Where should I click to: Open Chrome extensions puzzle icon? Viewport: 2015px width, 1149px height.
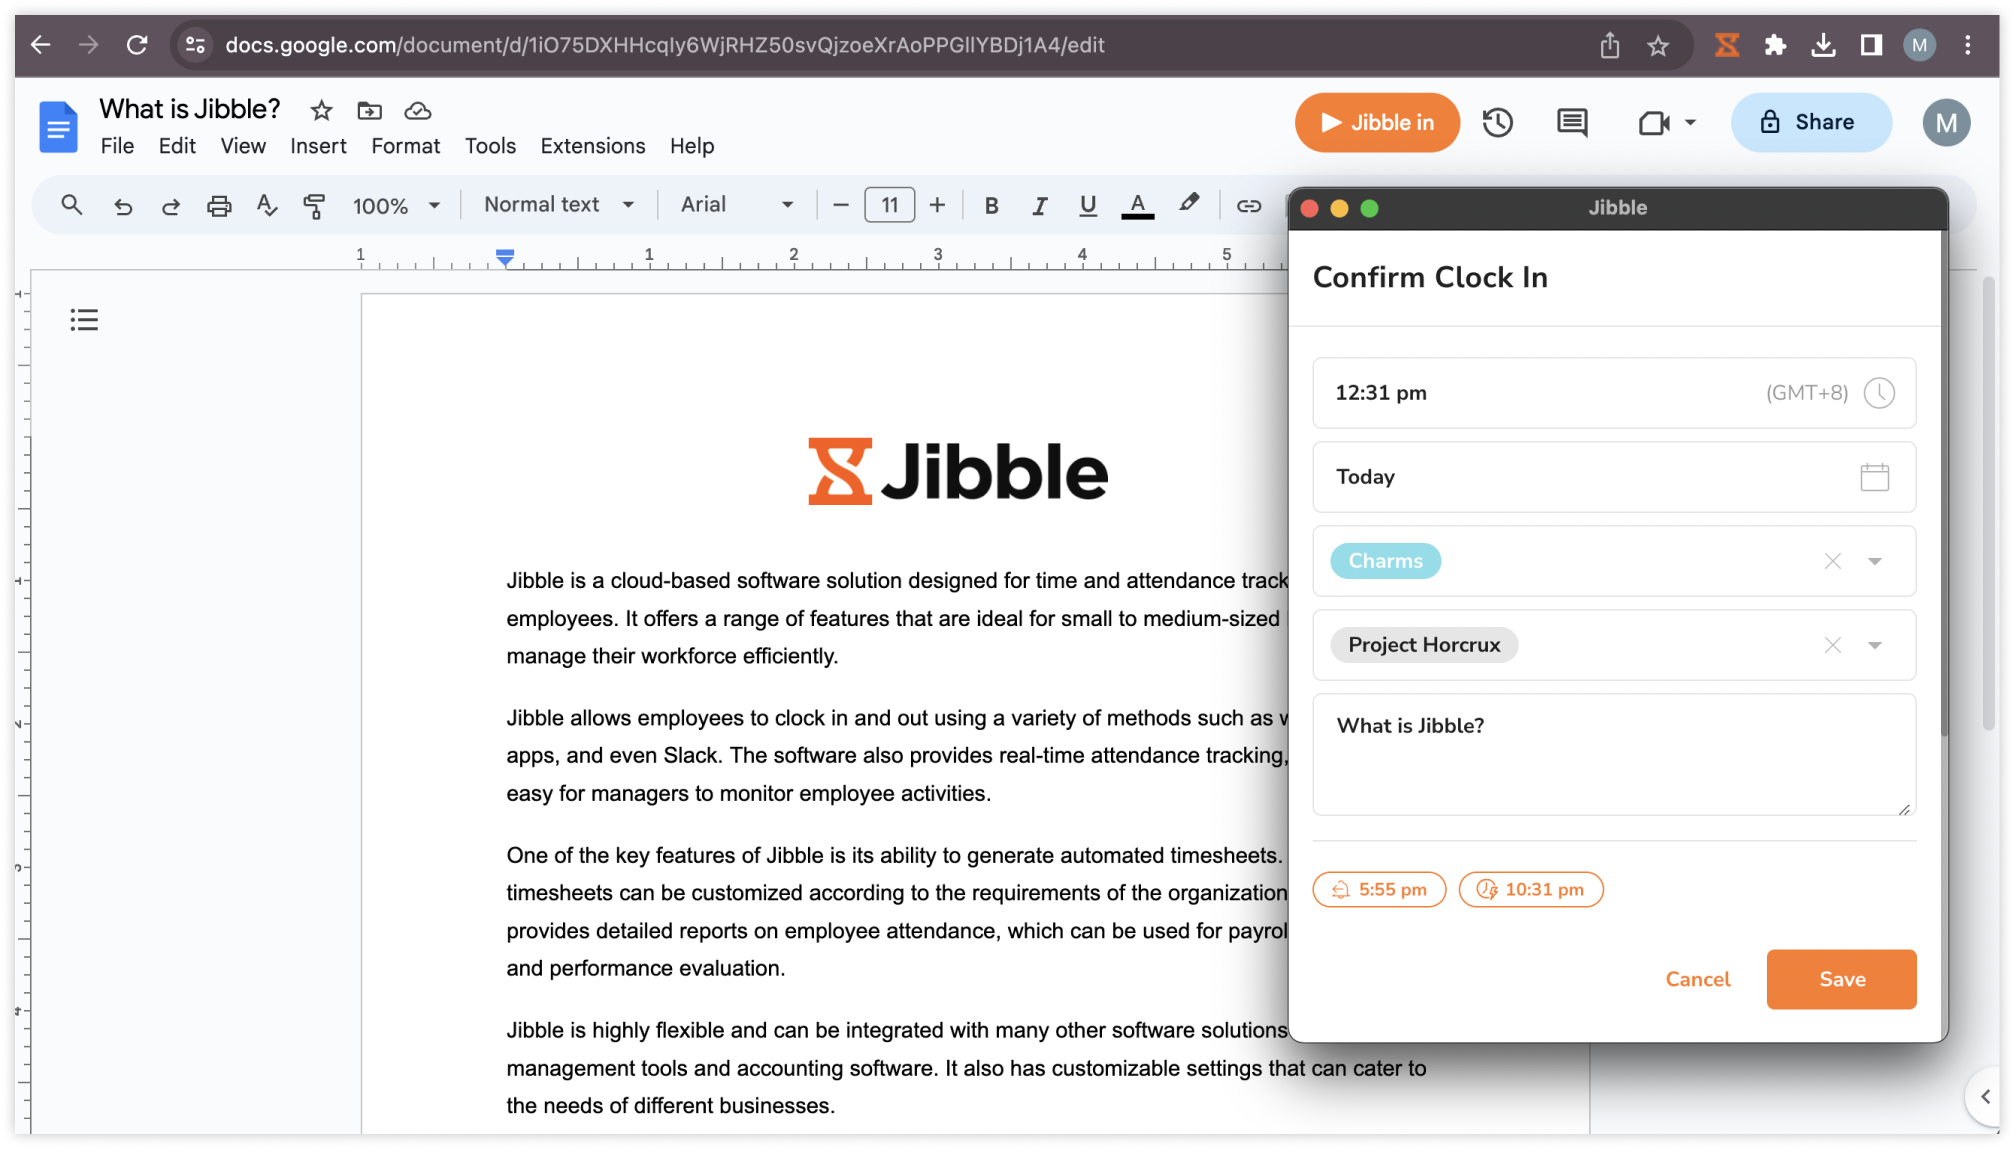(x=1775, y=45)
